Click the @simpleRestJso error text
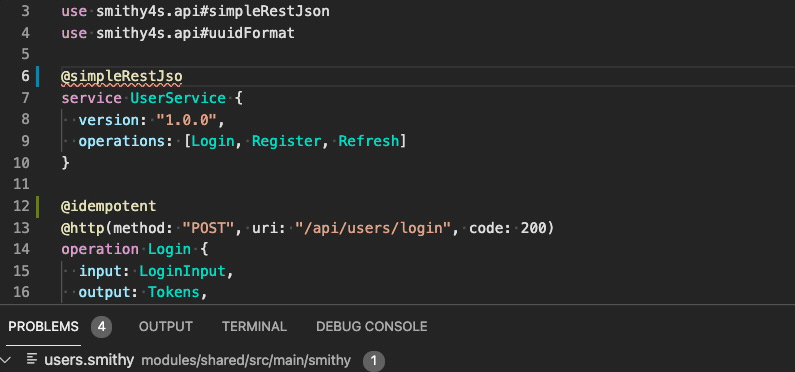Viewport: 795px width, 372px height. tap(122, 77)
